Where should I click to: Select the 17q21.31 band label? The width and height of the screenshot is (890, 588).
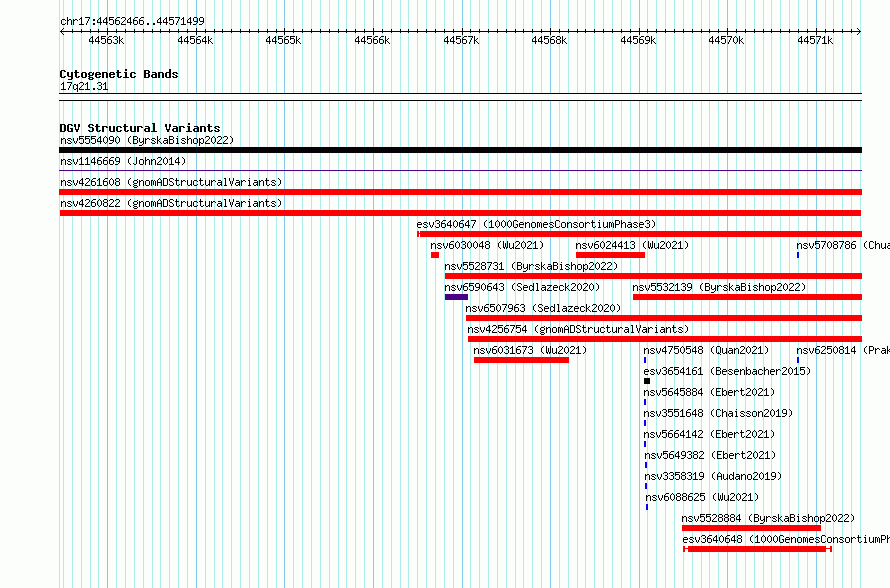pos(84,86)
